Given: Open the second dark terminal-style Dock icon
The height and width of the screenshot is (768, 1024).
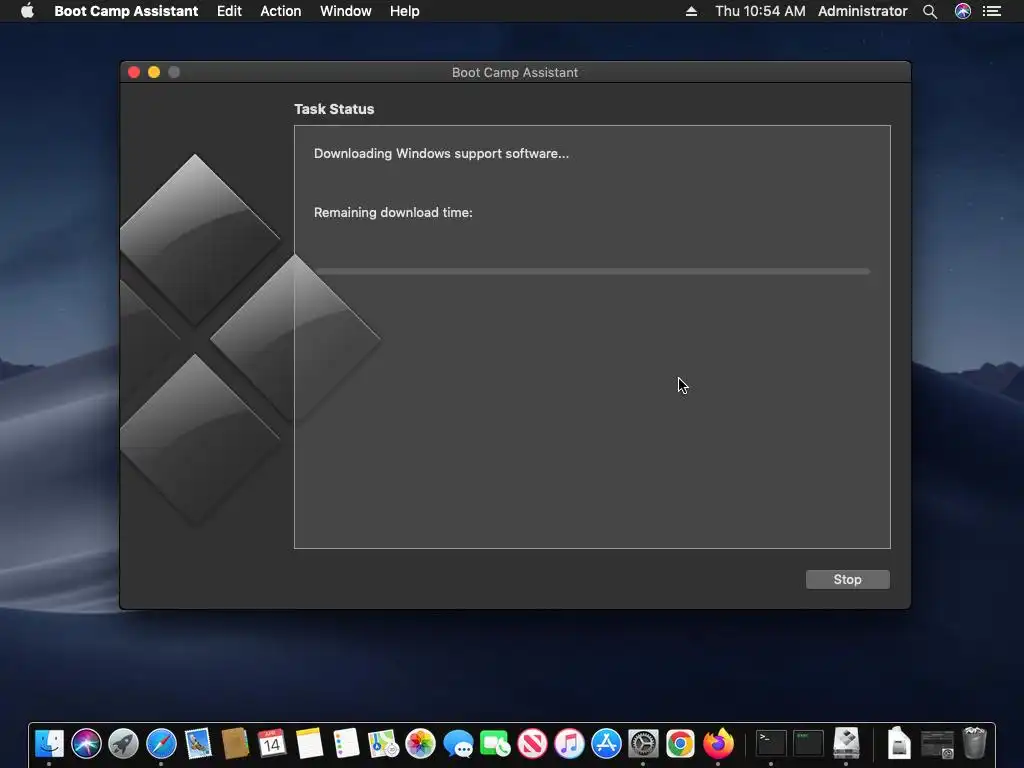Looking at the screenshot, I should pos(808,743).
